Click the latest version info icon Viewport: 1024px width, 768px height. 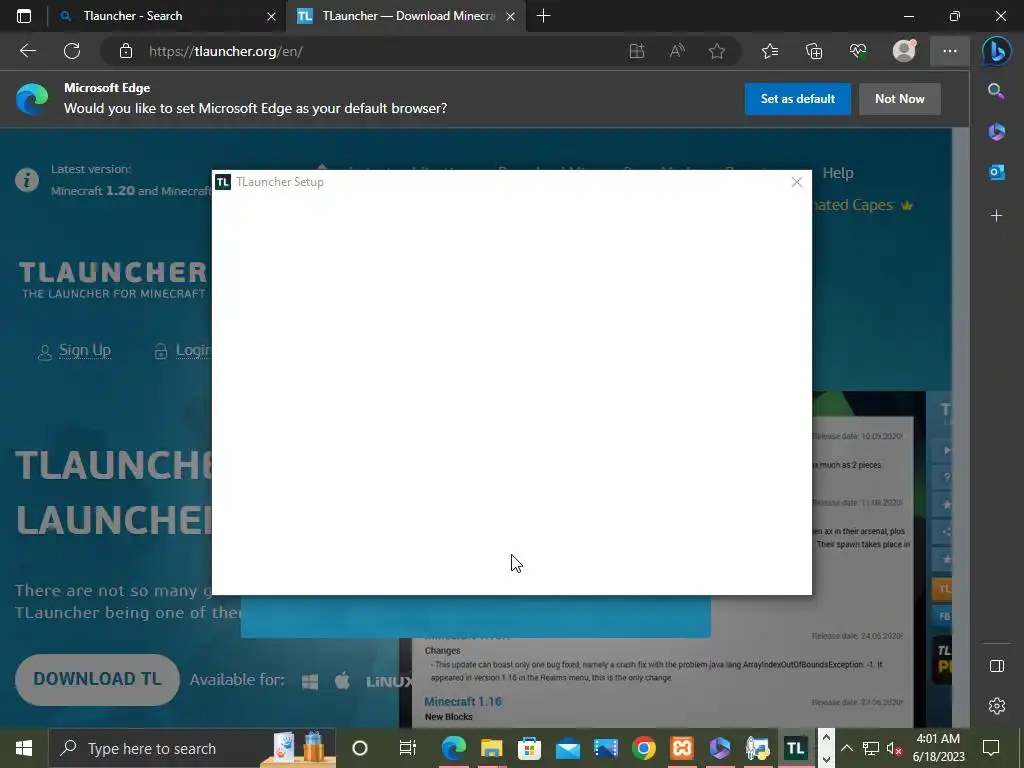[x=27, y=180]
